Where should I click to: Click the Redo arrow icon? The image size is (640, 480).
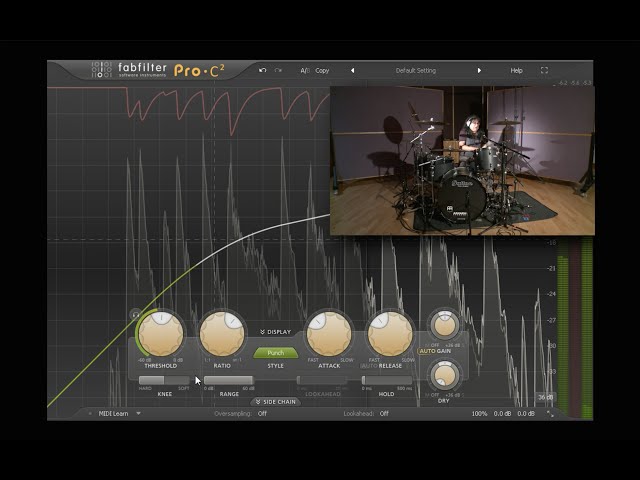(278, 70)
